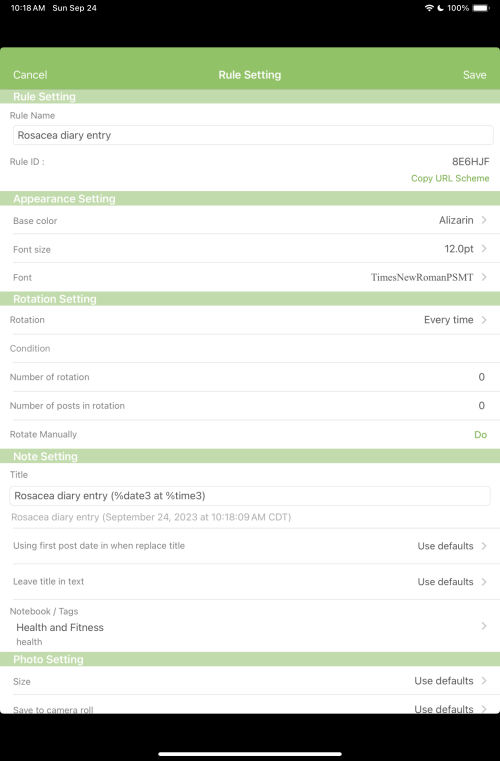Open the Font size chevron
The height and width of the screenshot is (761, 500).
484,248
